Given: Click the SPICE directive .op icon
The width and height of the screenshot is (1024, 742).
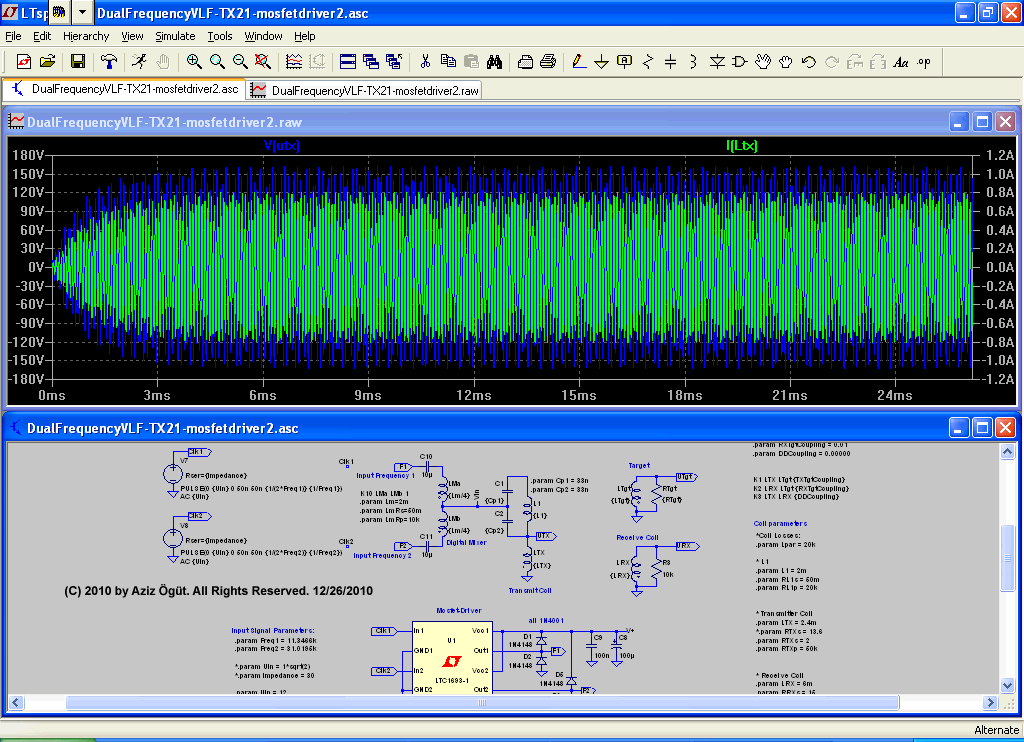Looking at the screenshot, I should [923, 61].
